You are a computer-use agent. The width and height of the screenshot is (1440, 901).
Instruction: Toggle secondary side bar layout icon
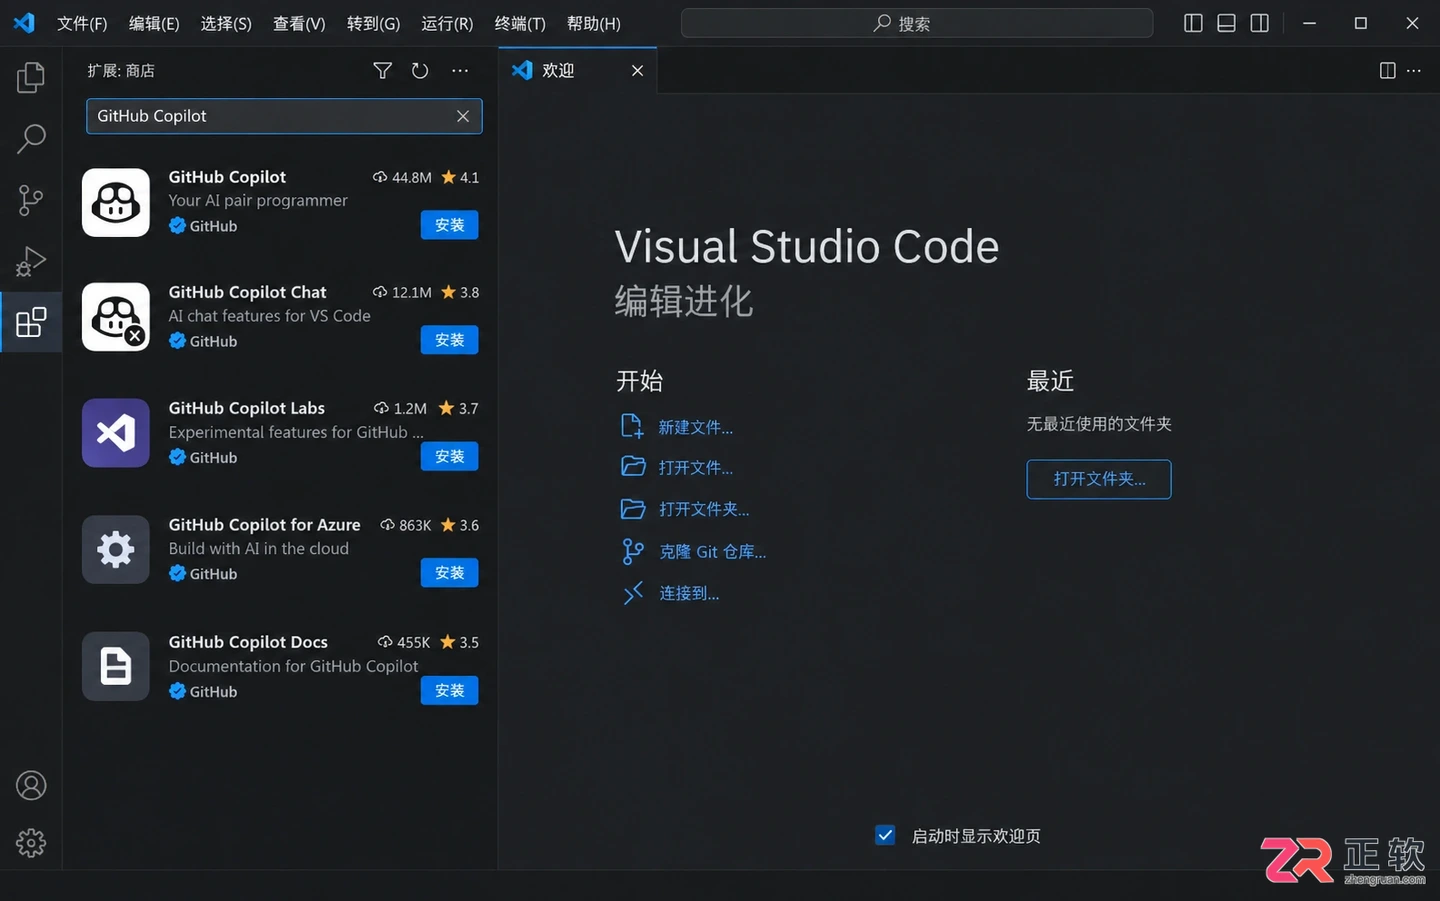pos(1260,23)
